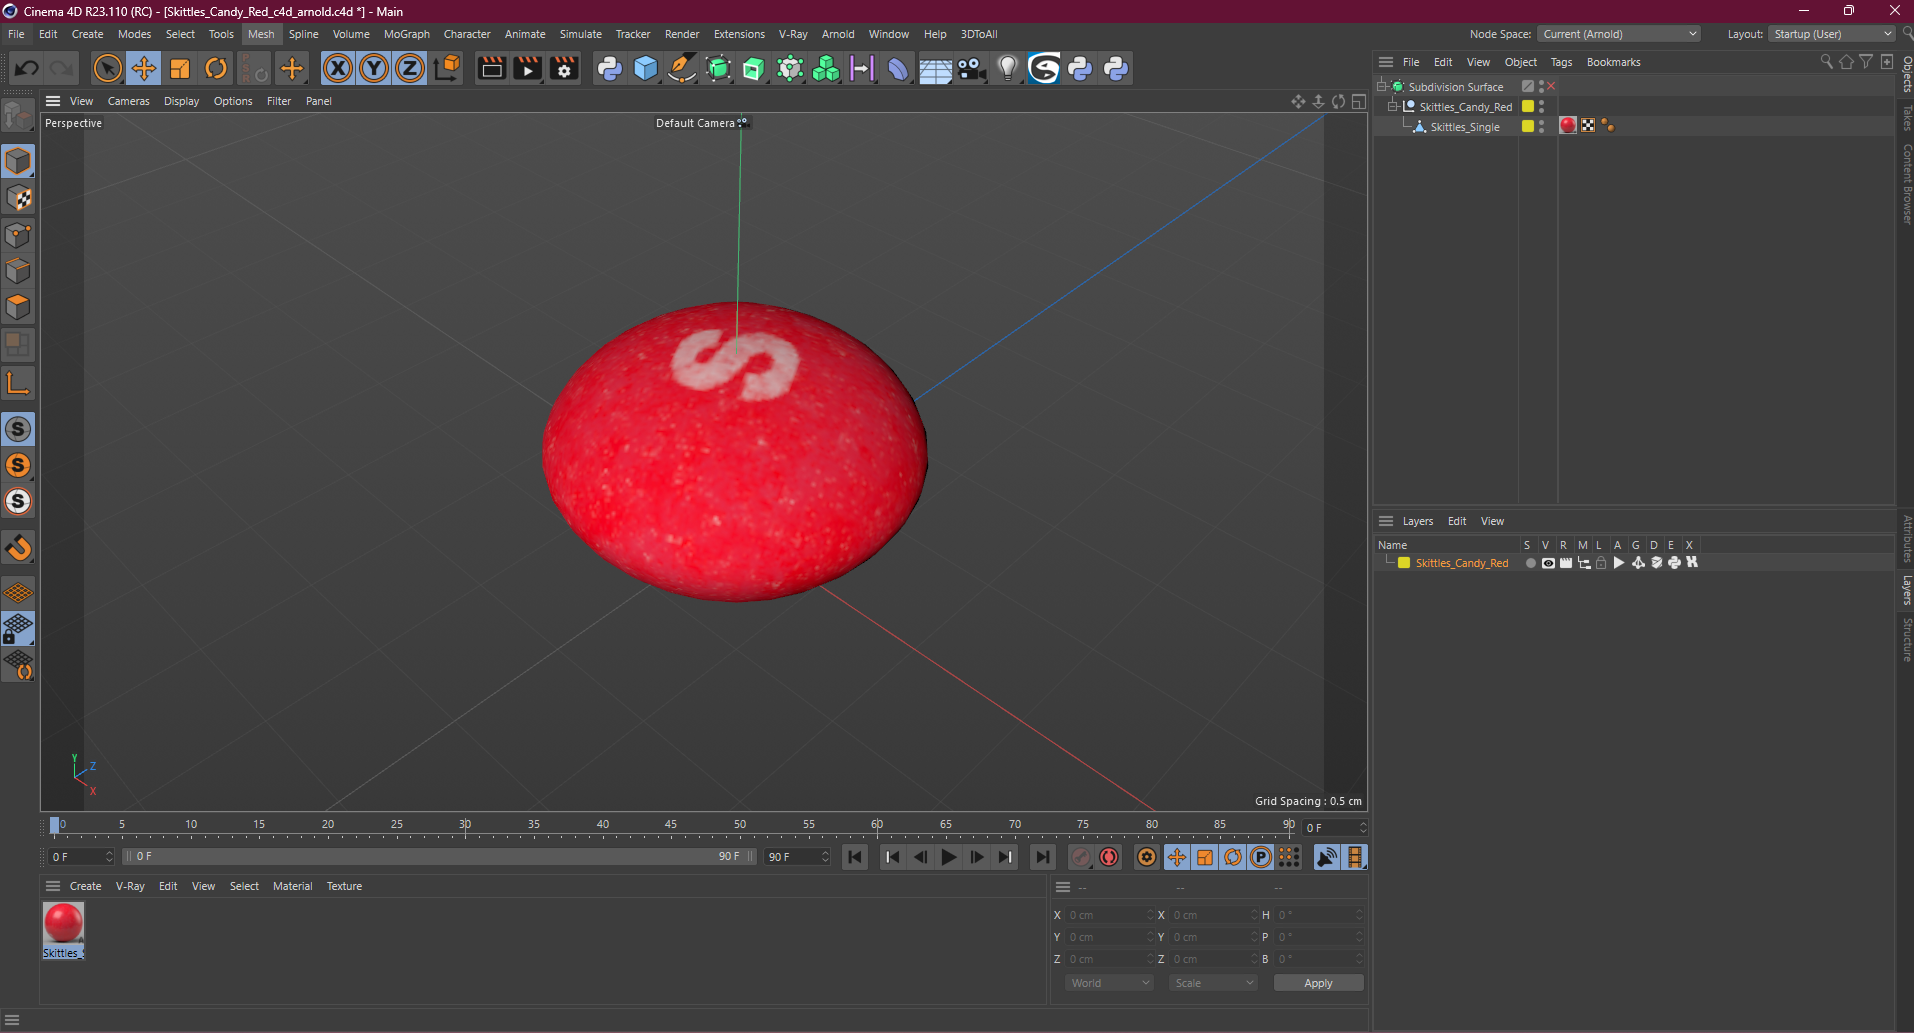
Task: Switch to Edges mode
Action: [x=18, y=271]
